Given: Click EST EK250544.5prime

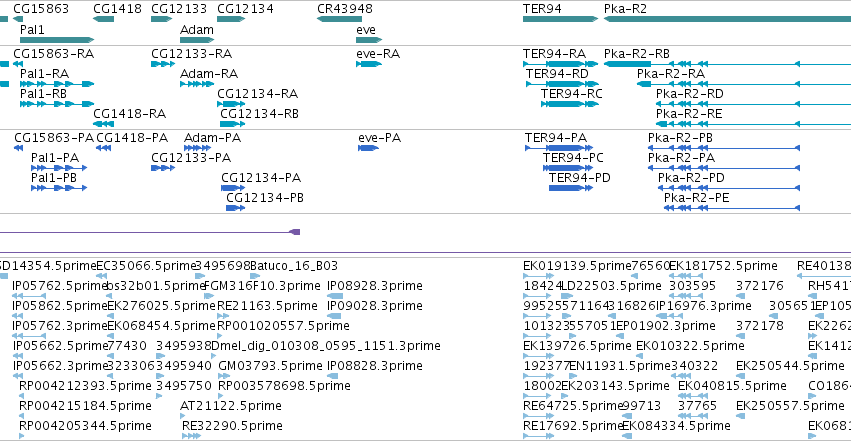Looking at the screenshot, I should (790, 366).
